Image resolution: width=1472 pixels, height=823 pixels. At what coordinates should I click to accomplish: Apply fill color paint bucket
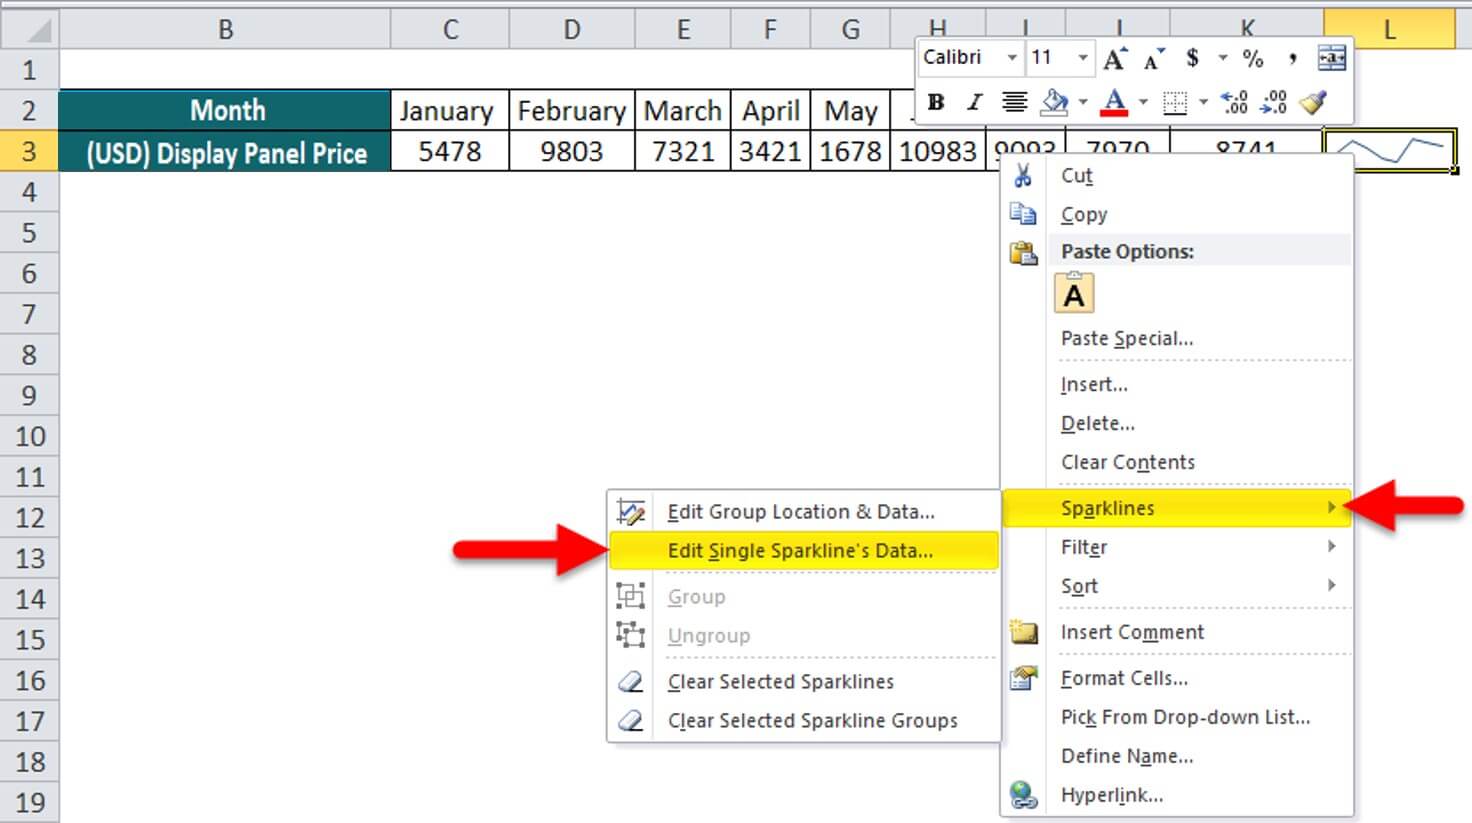pos(1054,102)
